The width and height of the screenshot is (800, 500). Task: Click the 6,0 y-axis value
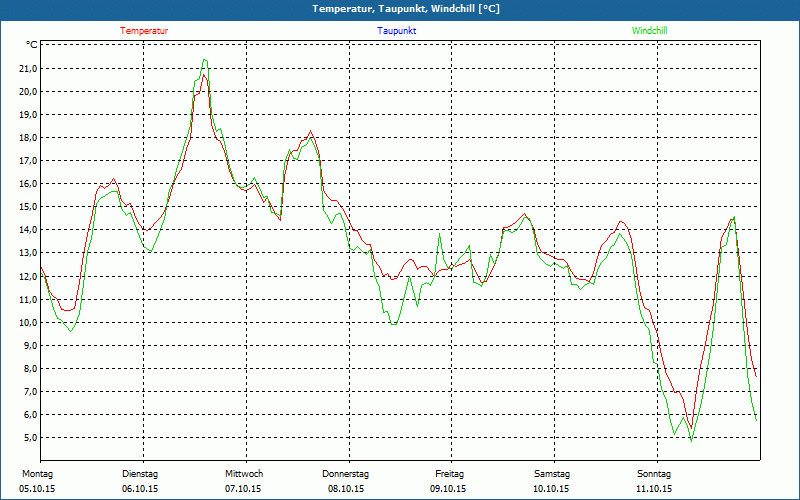pyautogui.click(x=30, y=414)
